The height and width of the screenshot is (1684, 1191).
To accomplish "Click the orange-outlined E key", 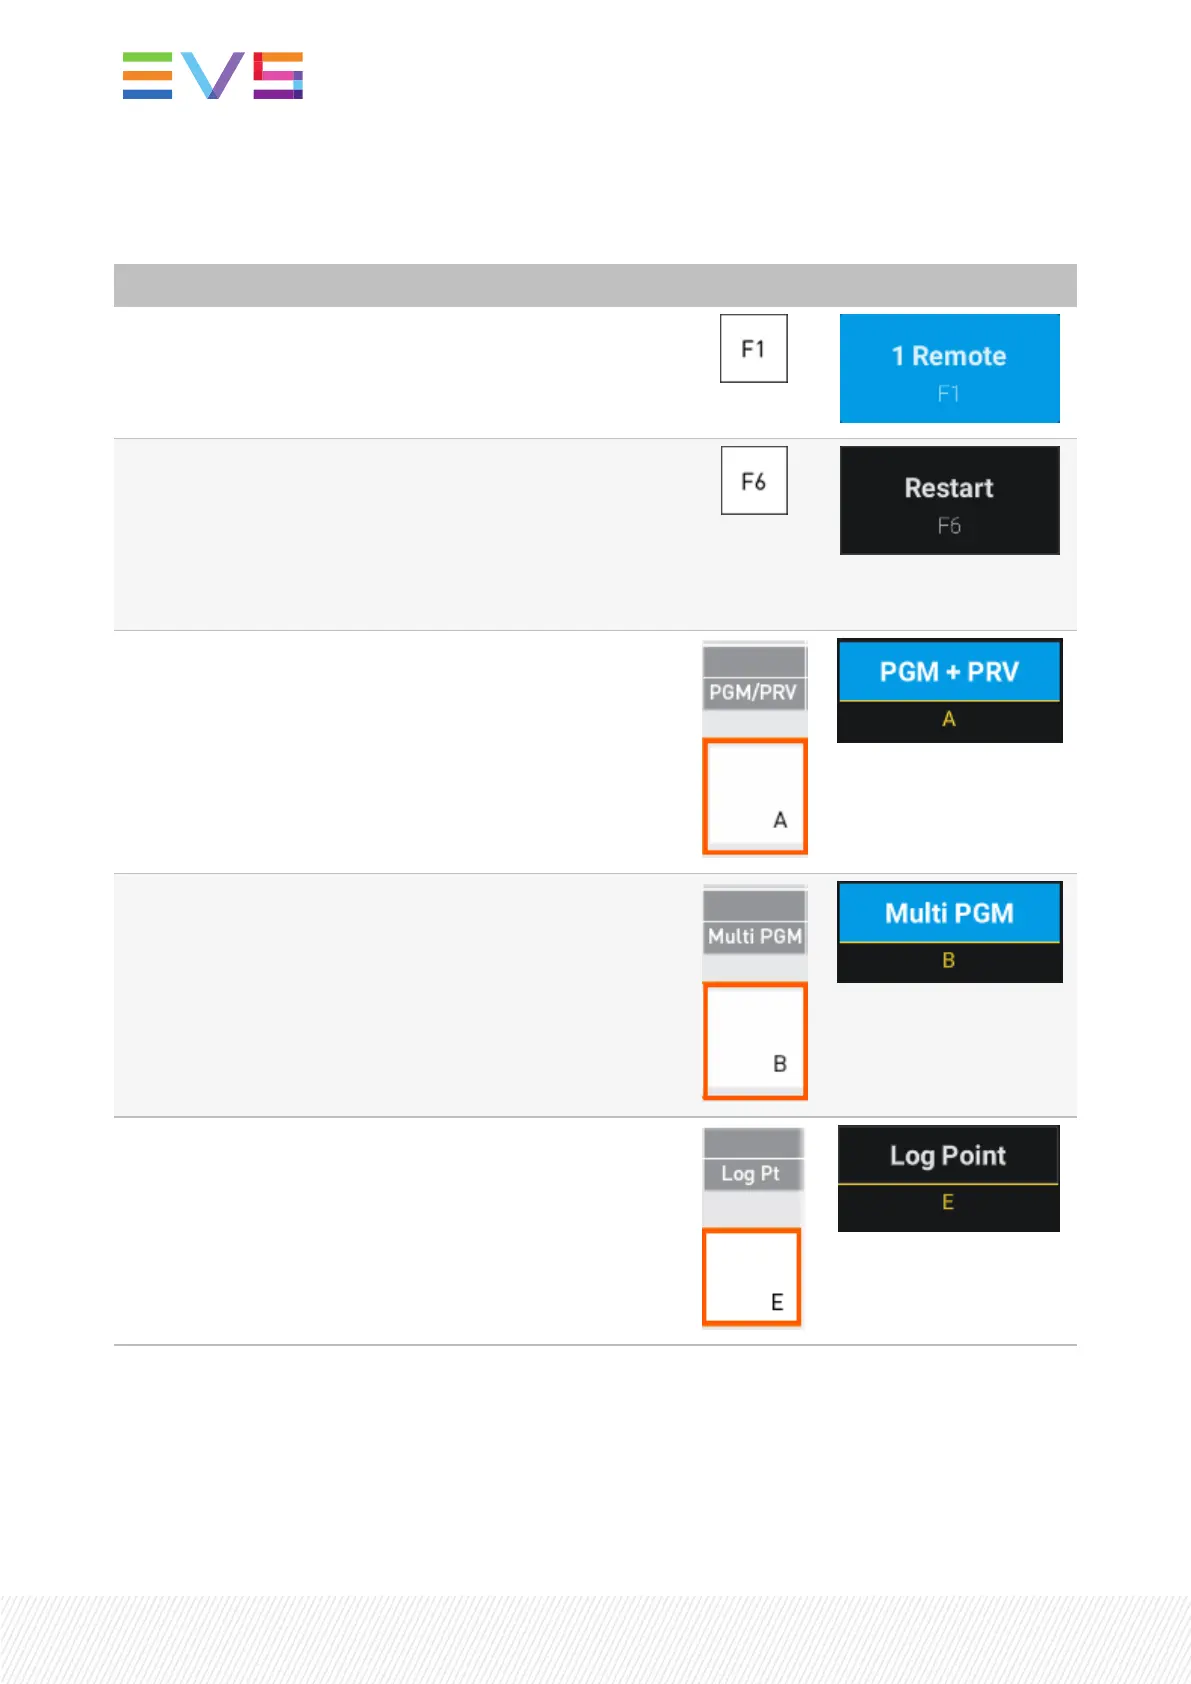I will (x=752, y=1278).
